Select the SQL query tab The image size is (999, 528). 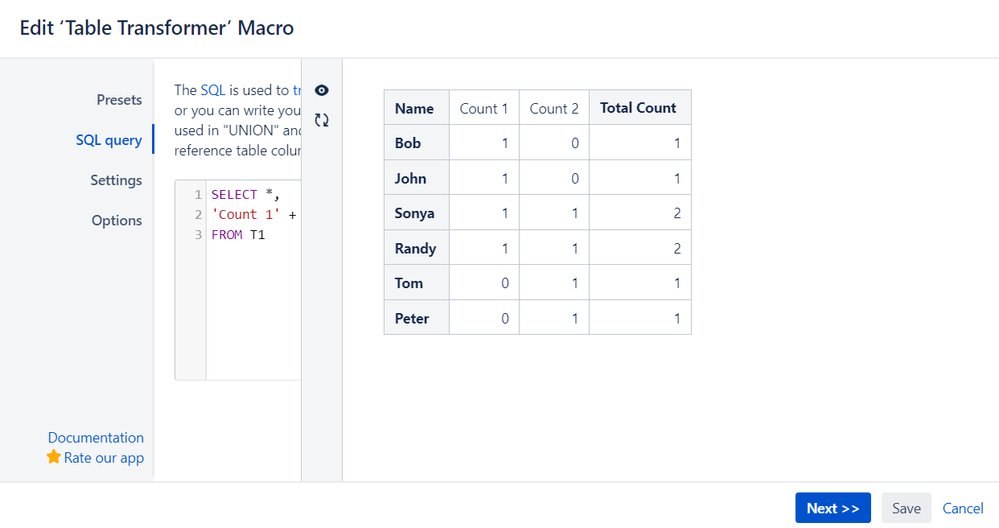[109, 140]
